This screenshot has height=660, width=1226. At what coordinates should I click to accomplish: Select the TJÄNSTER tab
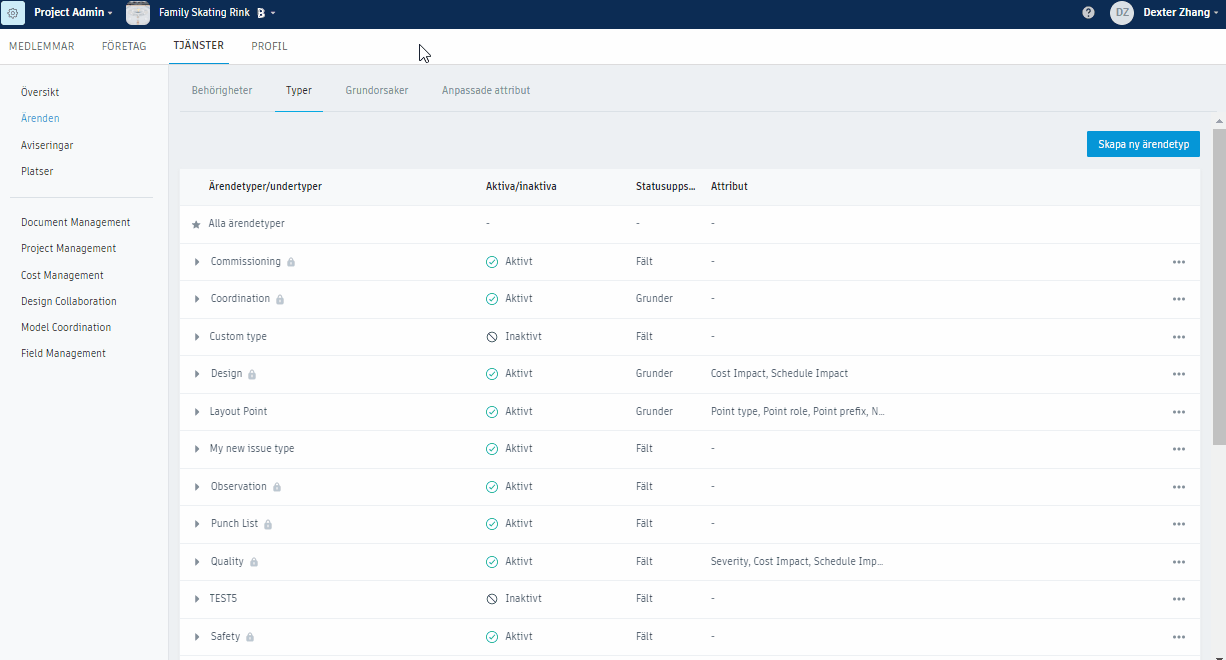pos(199,46)
